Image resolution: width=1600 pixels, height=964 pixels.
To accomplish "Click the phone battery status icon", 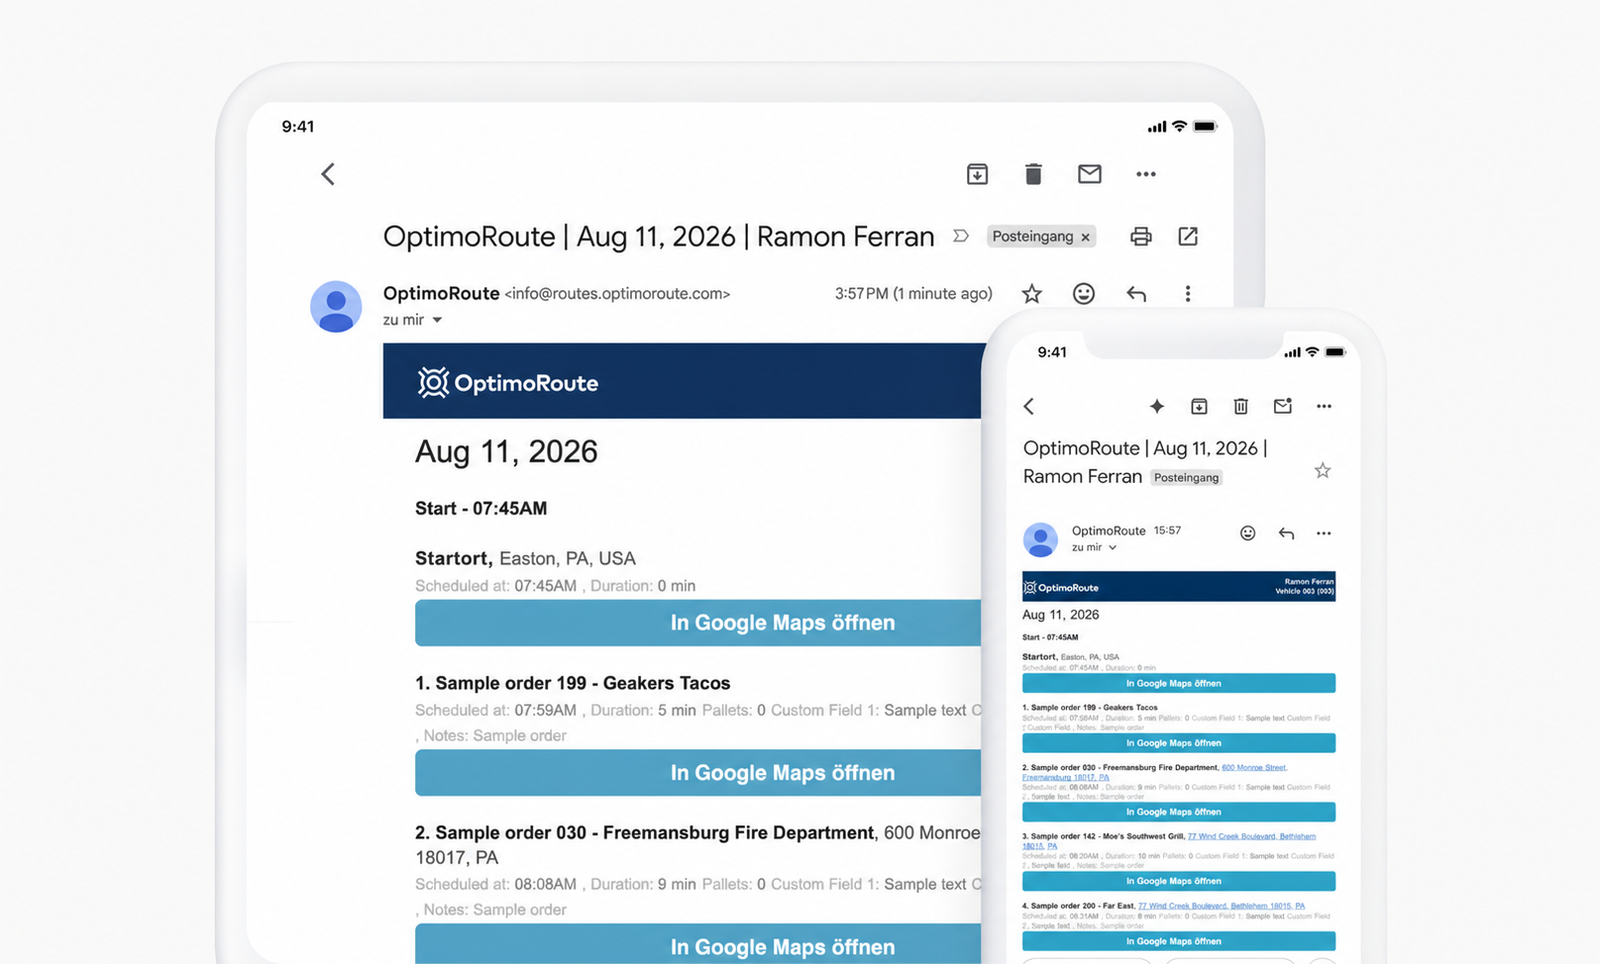I will pyautogui.click(x=1335, y=352).
